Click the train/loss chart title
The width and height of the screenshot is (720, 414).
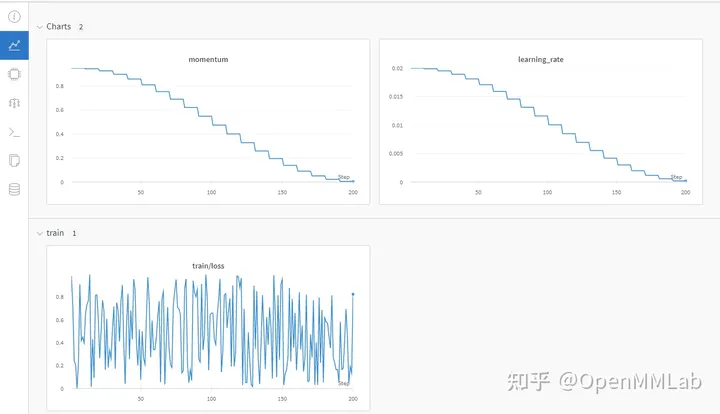pyautogui.click(x=208, y=266)
